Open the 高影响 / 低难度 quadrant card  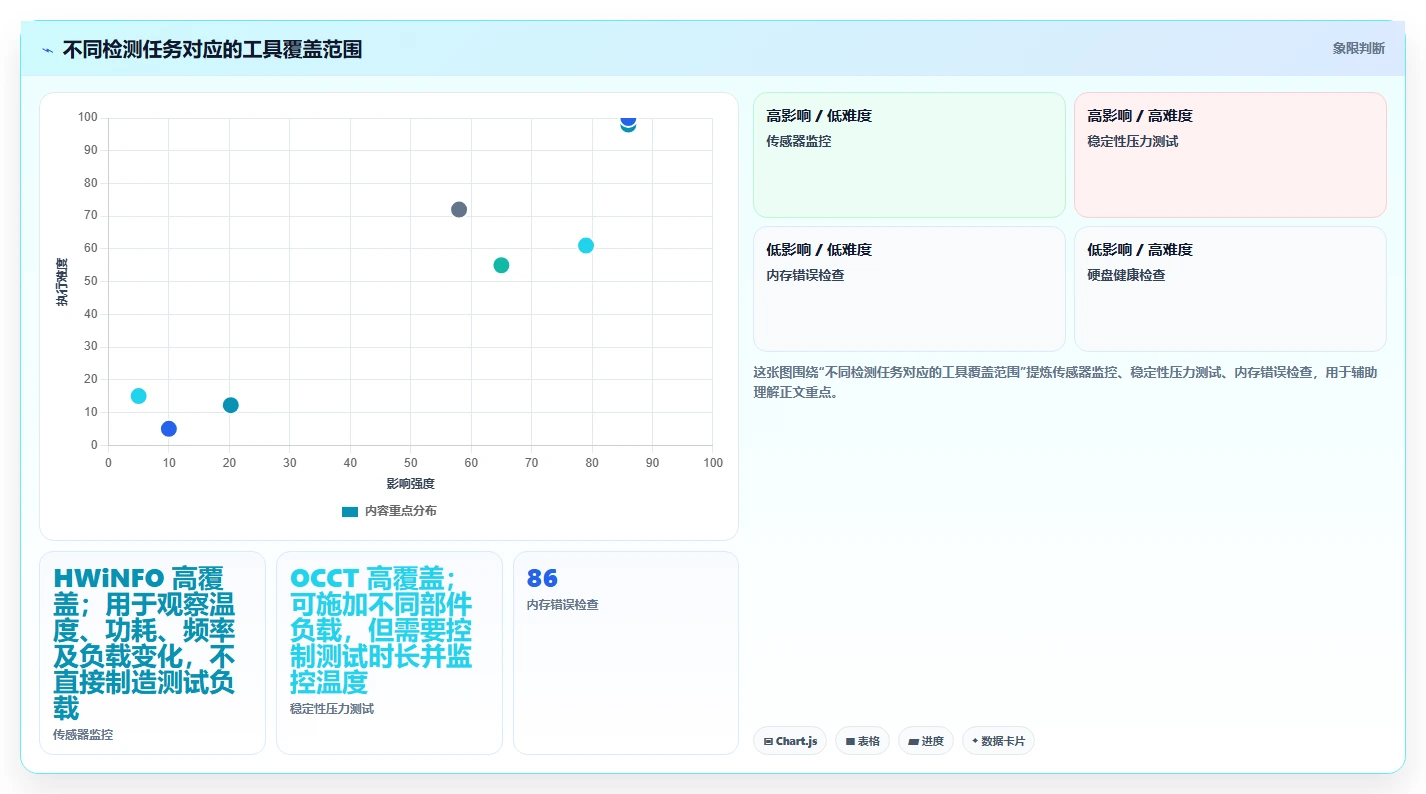909,155
